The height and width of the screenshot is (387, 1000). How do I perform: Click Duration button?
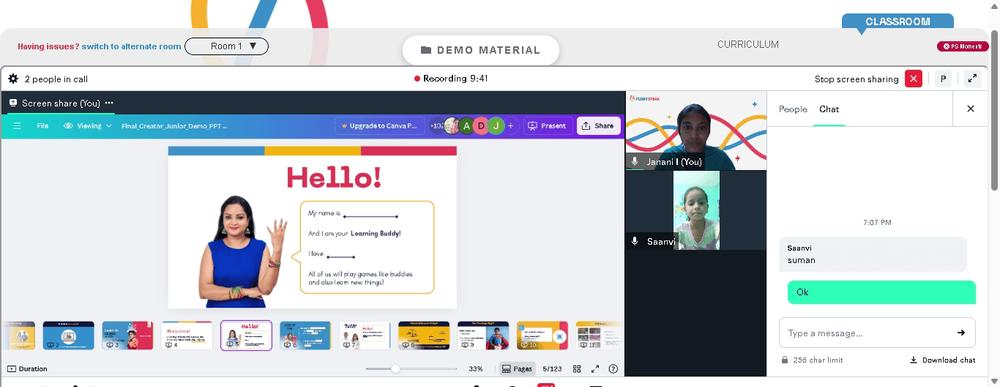27,369
